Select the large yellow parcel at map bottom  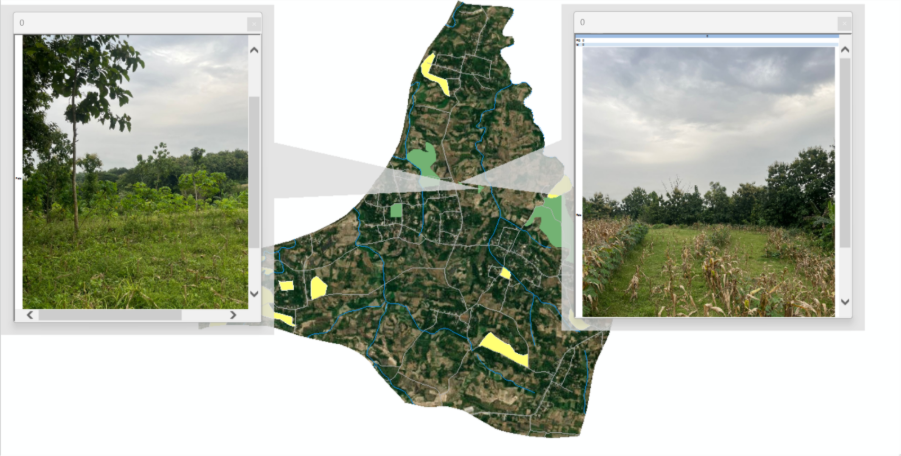pyautogui.click(x=504, y=349)
